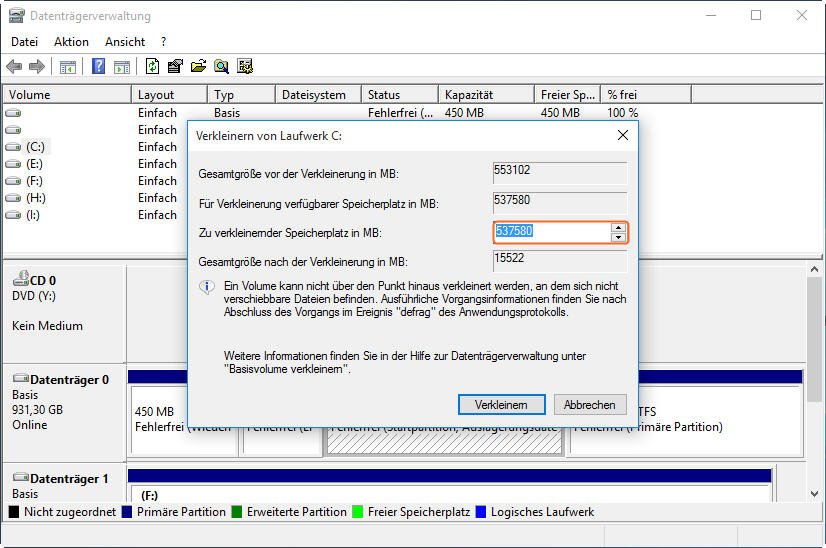This screenshot has height=548, width=826.
Task: Click the total size before shrinking field 553102
Action: pyautogui.click(x=560, y=173)
